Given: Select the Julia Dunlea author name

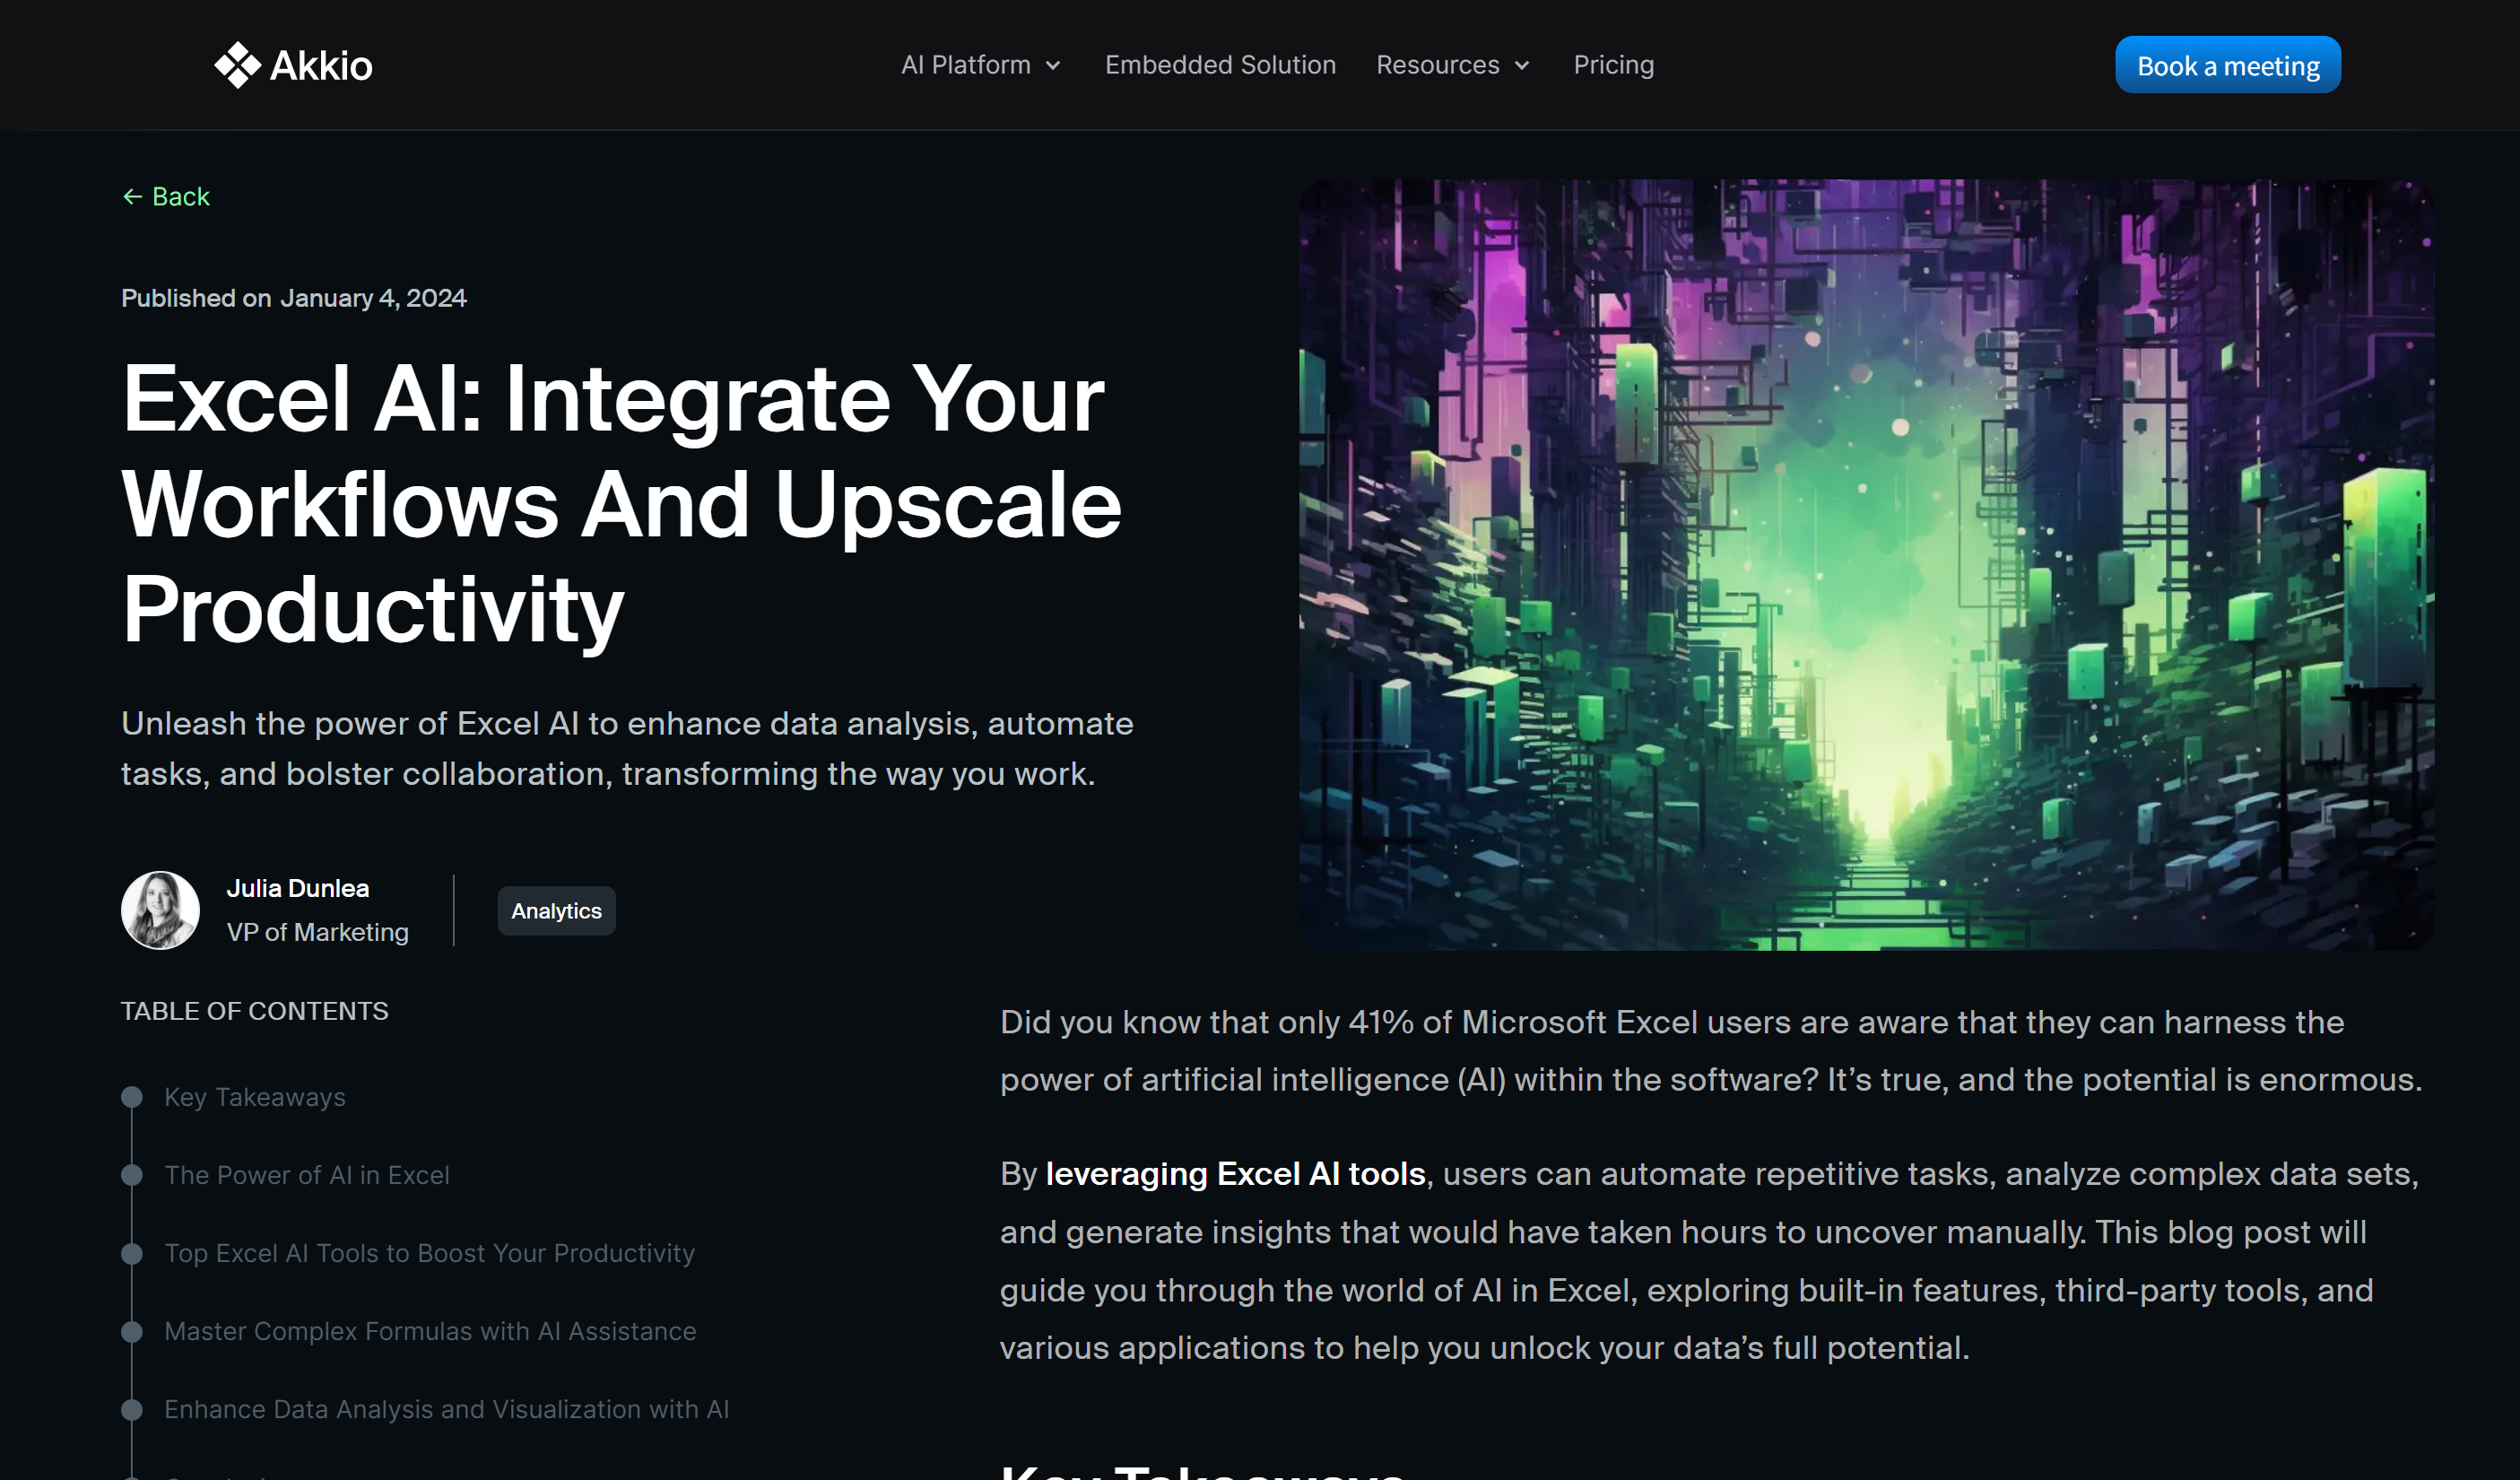Looking at the screenshot, I should tap(298, 888).
